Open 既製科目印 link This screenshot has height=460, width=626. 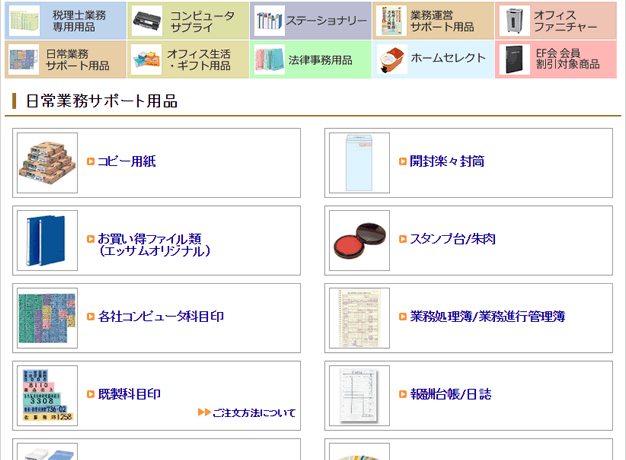(129, 394)
